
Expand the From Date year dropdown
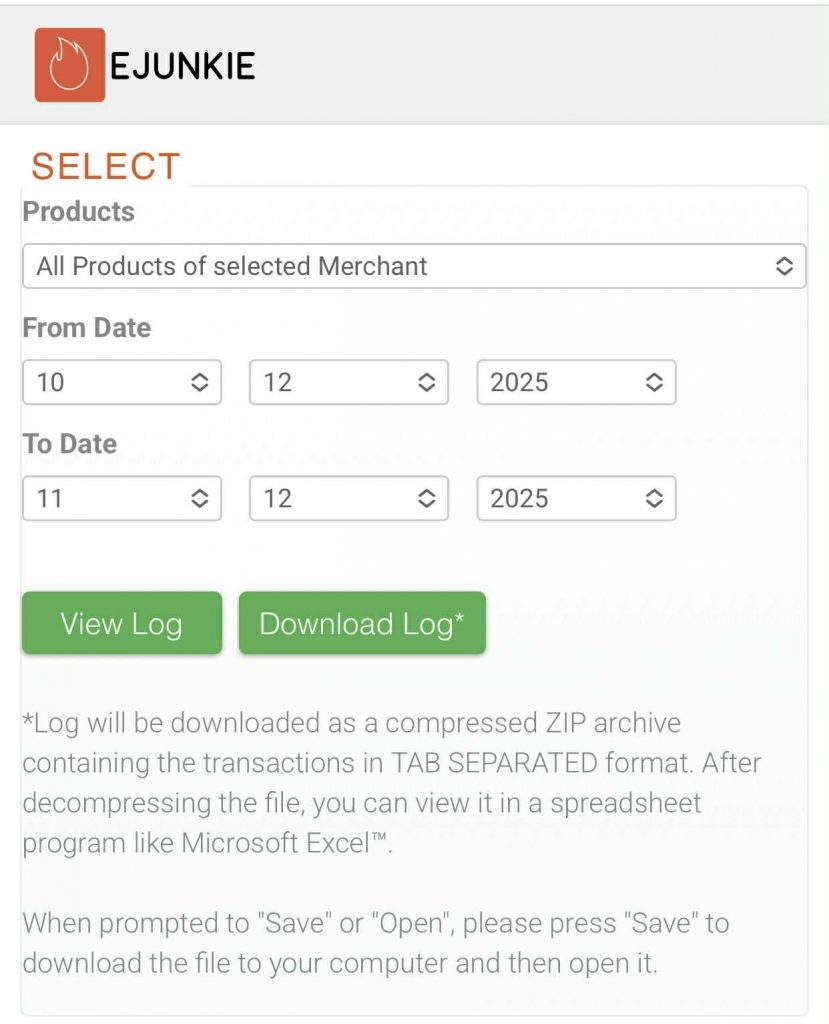575,382
